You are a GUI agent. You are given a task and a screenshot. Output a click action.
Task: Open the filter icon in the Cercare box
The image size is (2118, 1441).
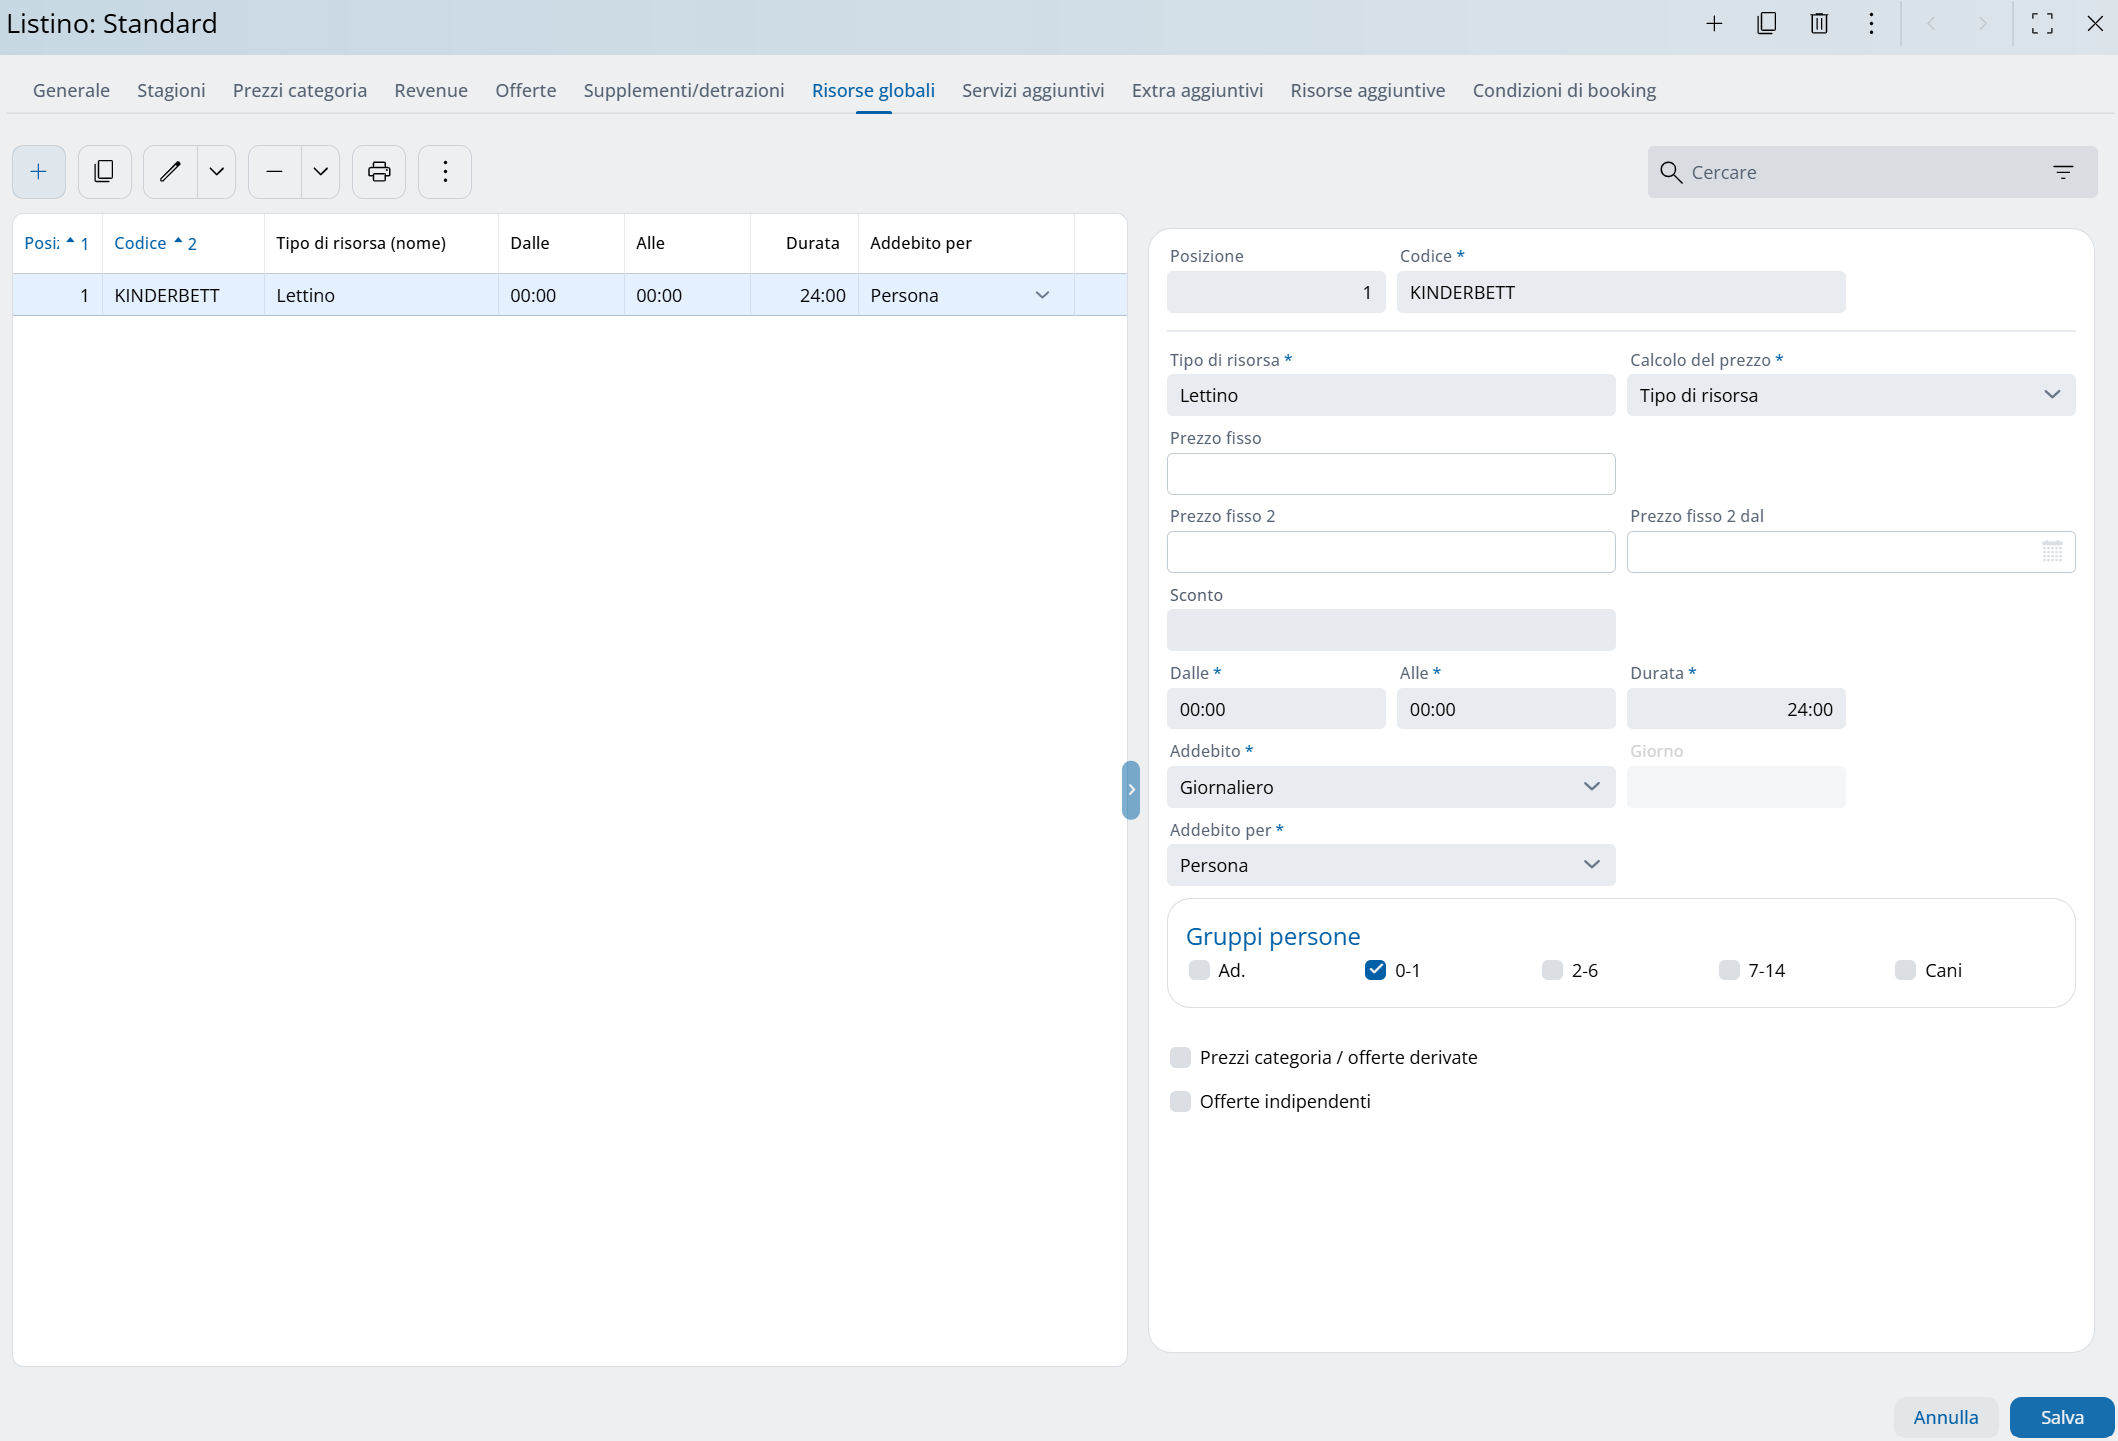click(x=2063, y=172)
